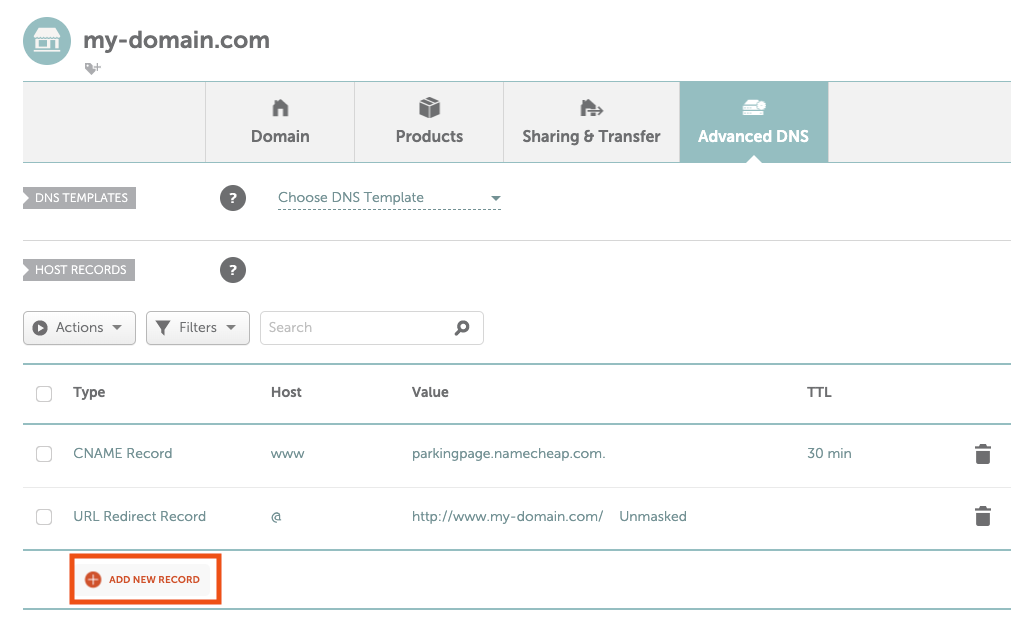This screenshot has height=621, width=1021.
Task: Open the Filters dropdown menu
Action: (x=197, y=328)
